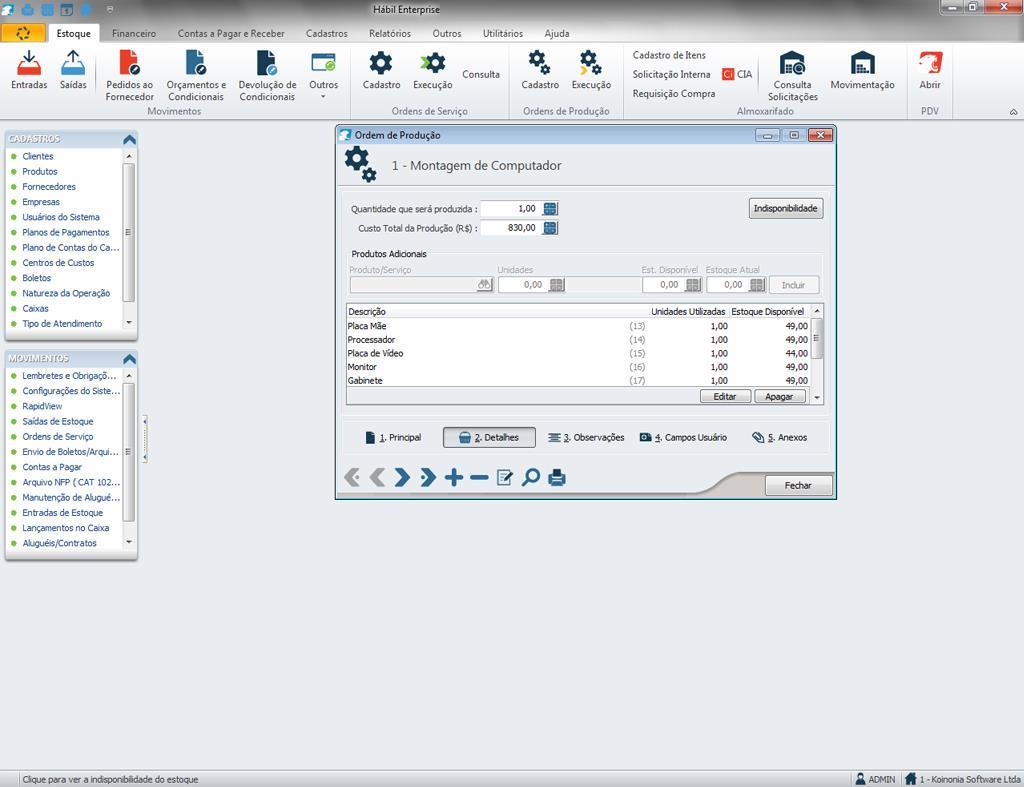The height and width of the screenshot is (787, 1024).
Task: Open Ordens de Produção Execução
Action: coord(591,70)
